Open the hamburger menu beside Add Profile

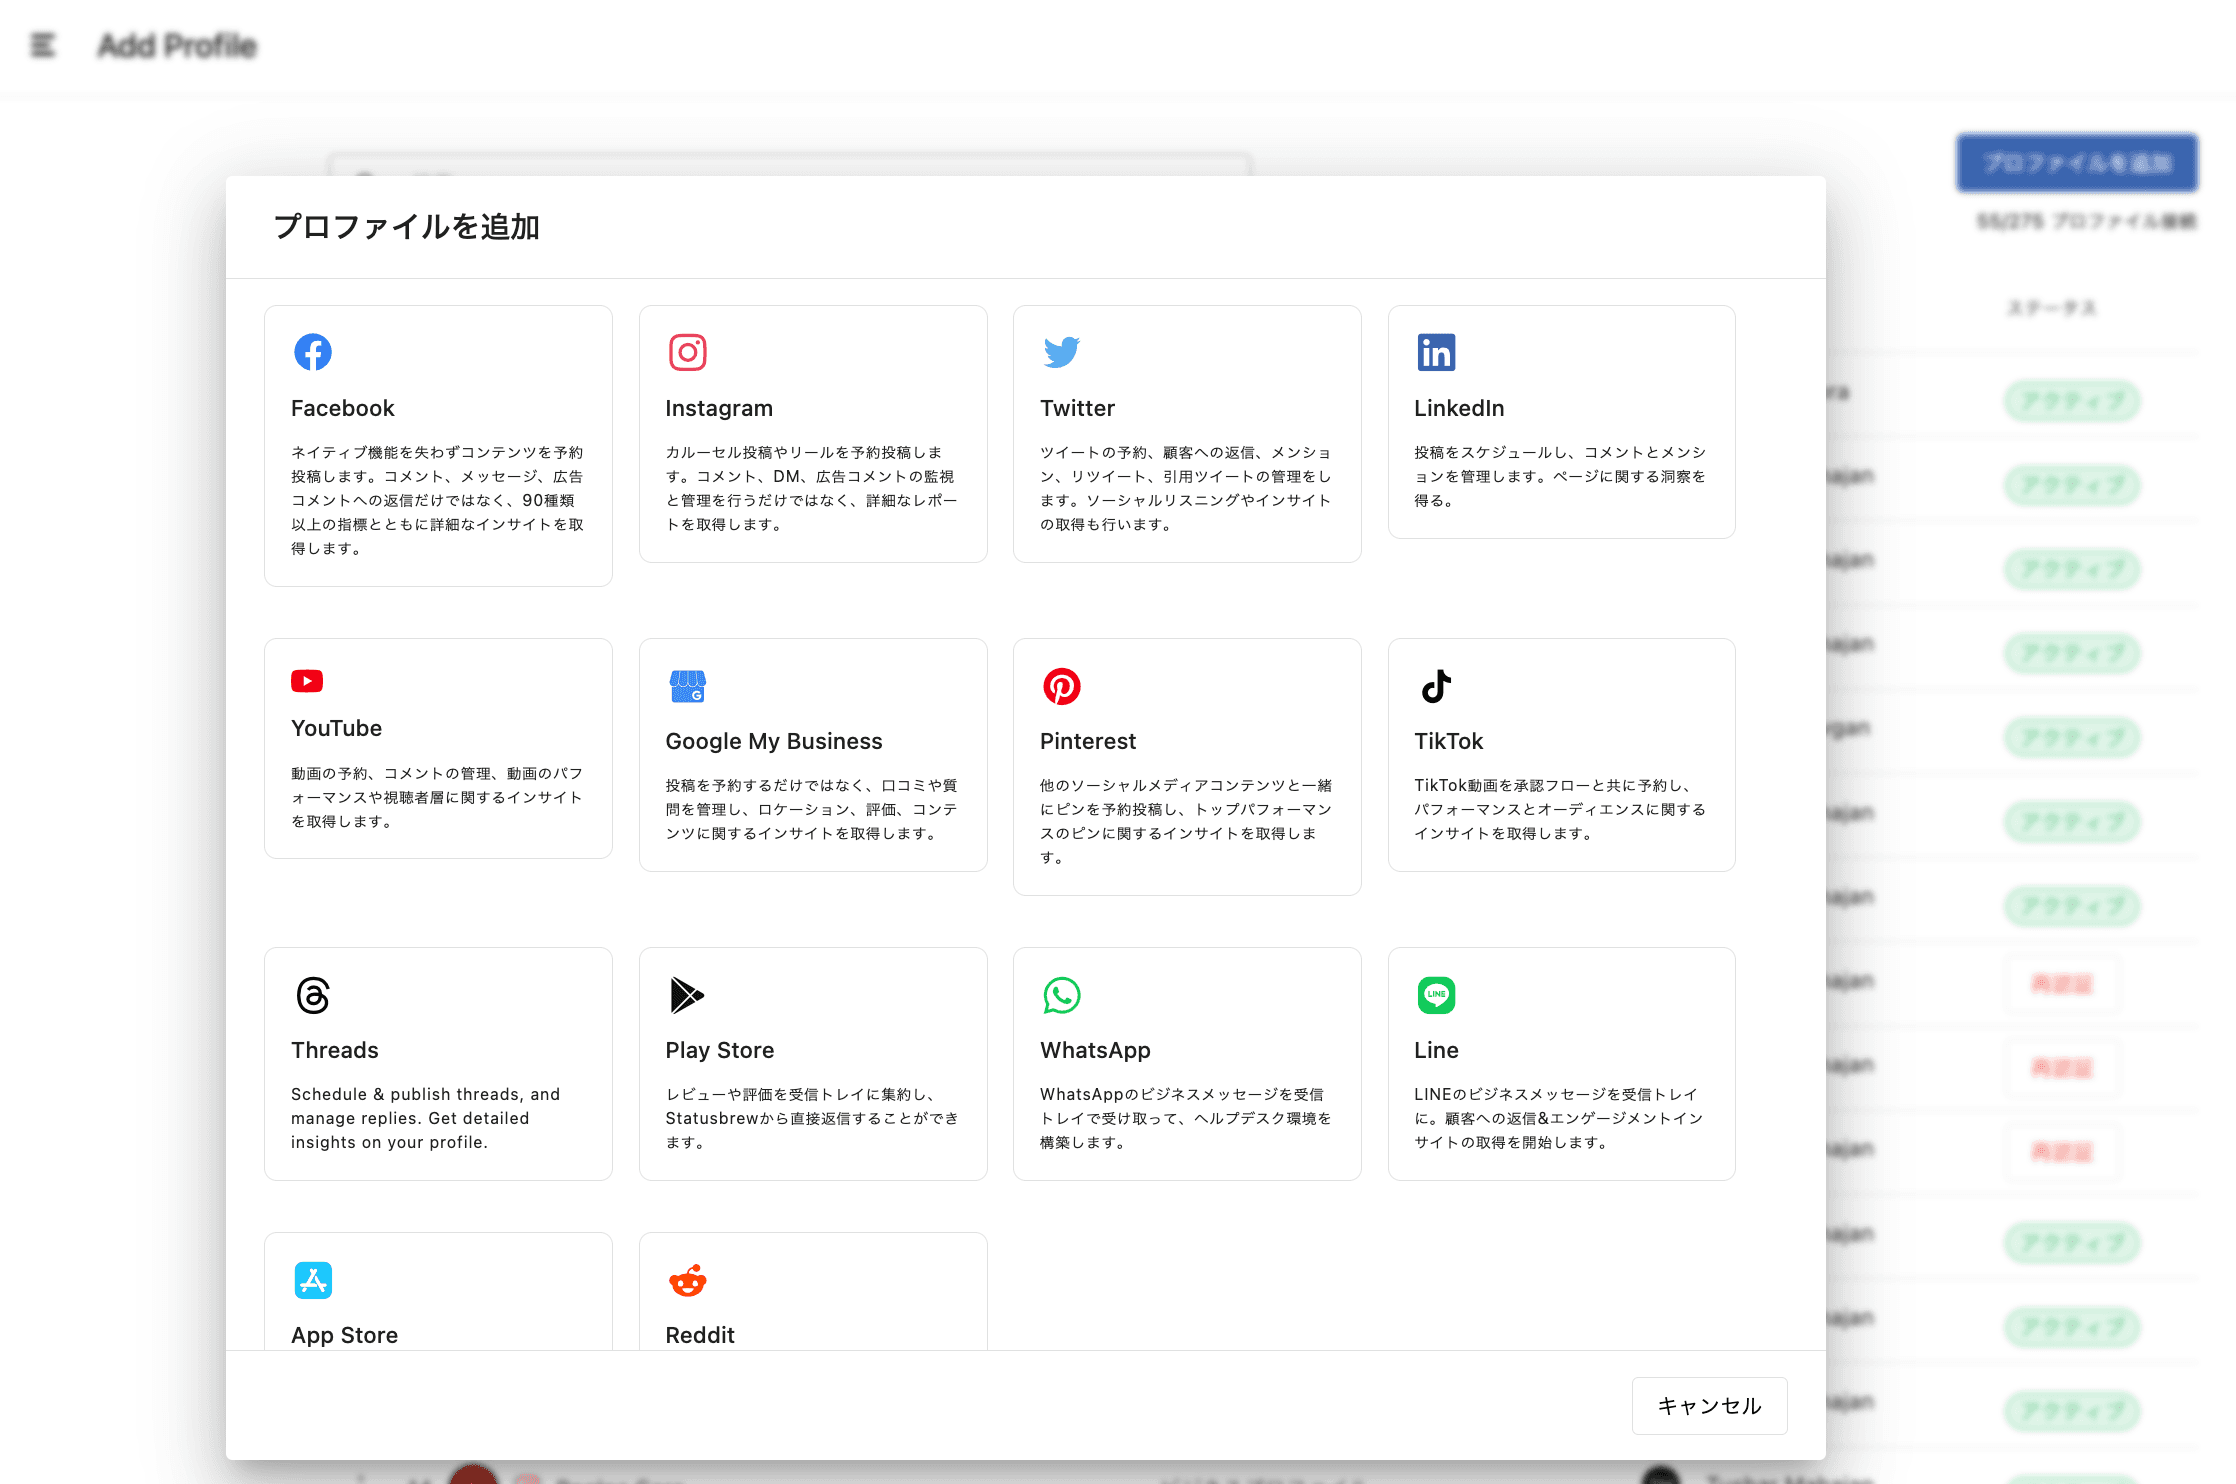(x=43, y=45)
